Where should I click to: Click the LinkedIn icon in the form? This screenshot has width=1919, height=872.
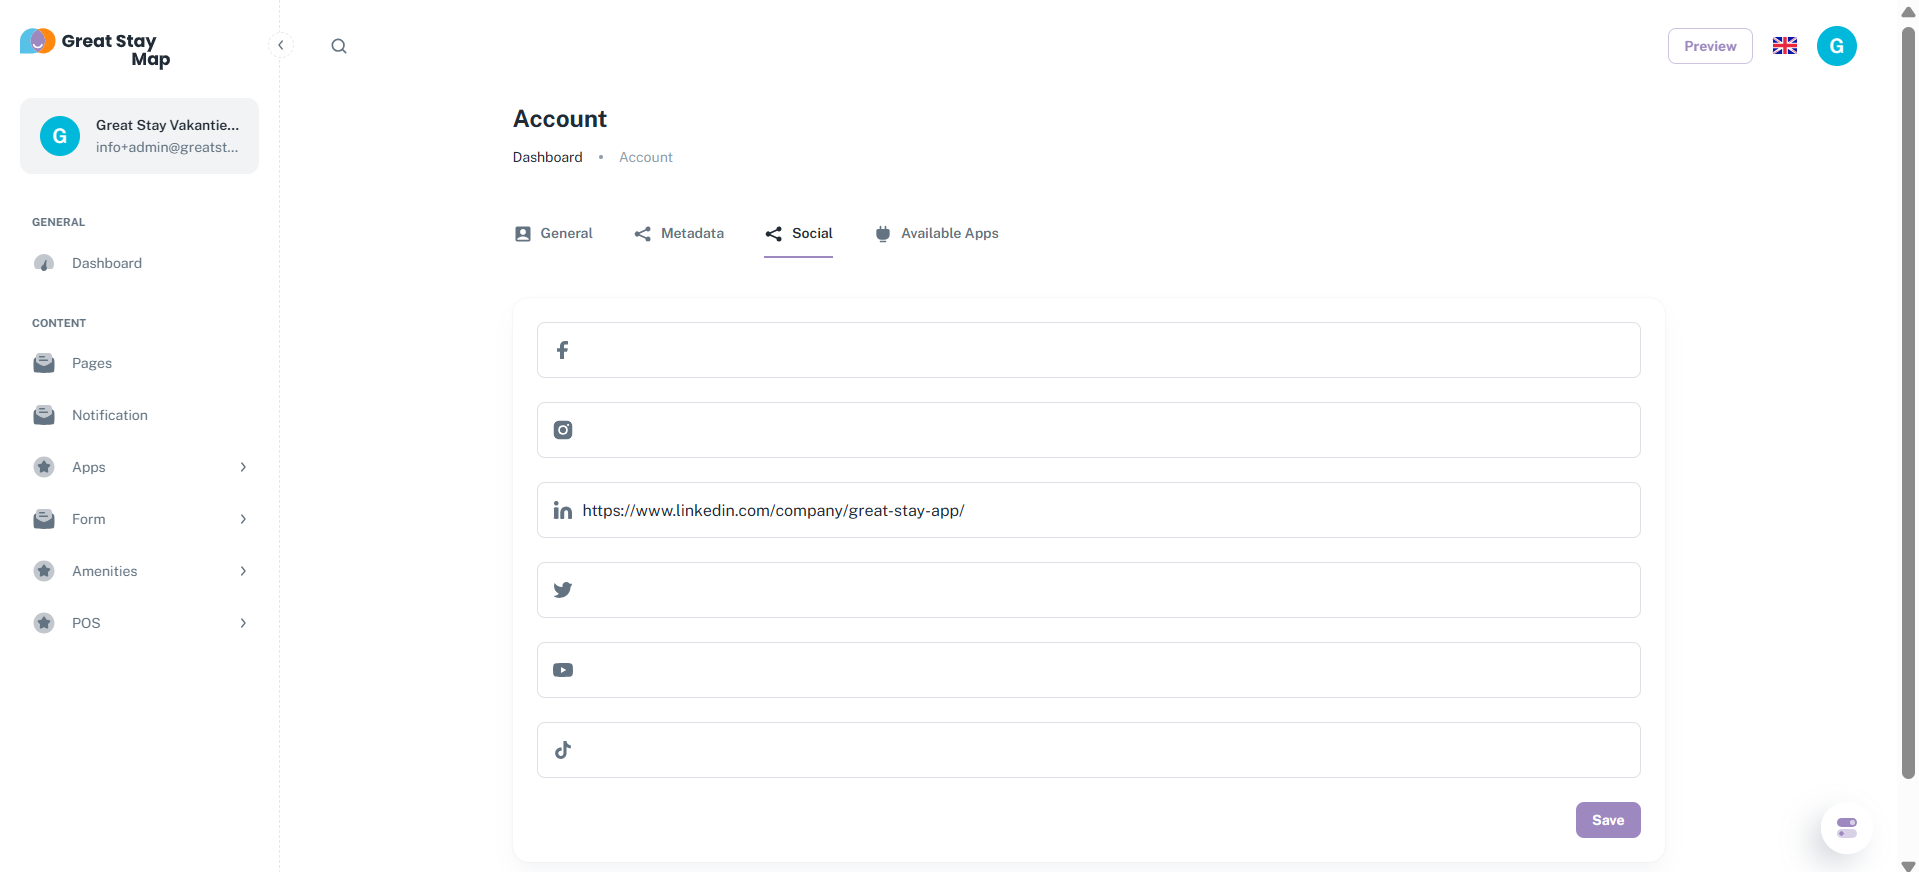pos(563,510)
